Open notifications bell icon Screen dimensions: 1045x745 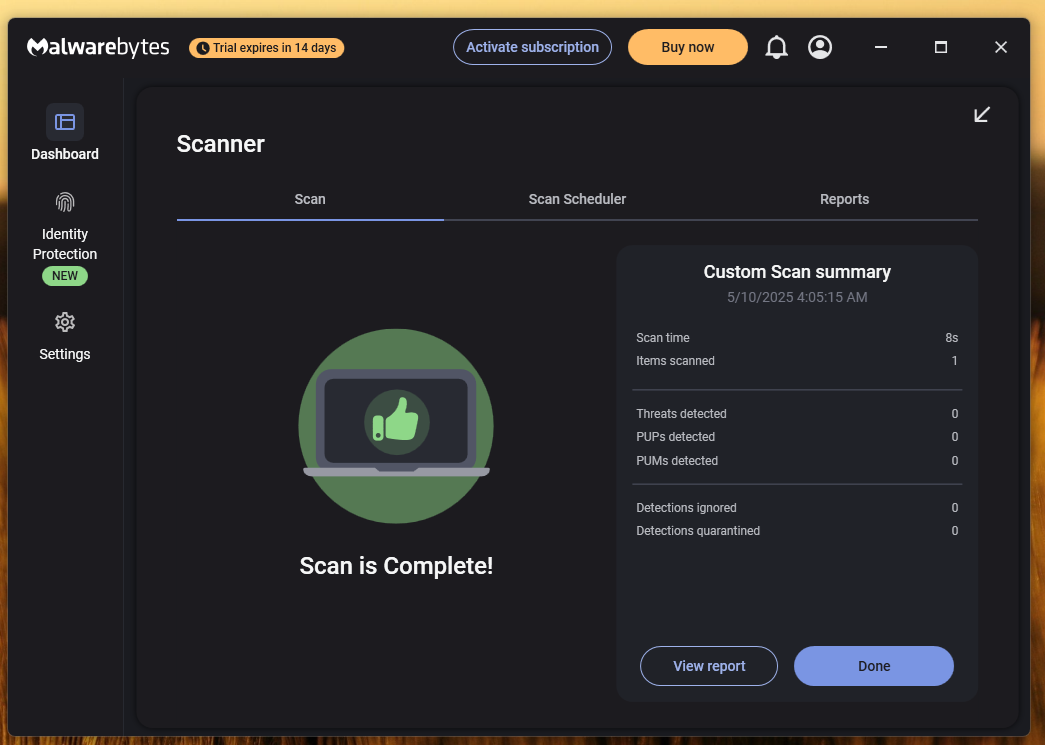776,47
